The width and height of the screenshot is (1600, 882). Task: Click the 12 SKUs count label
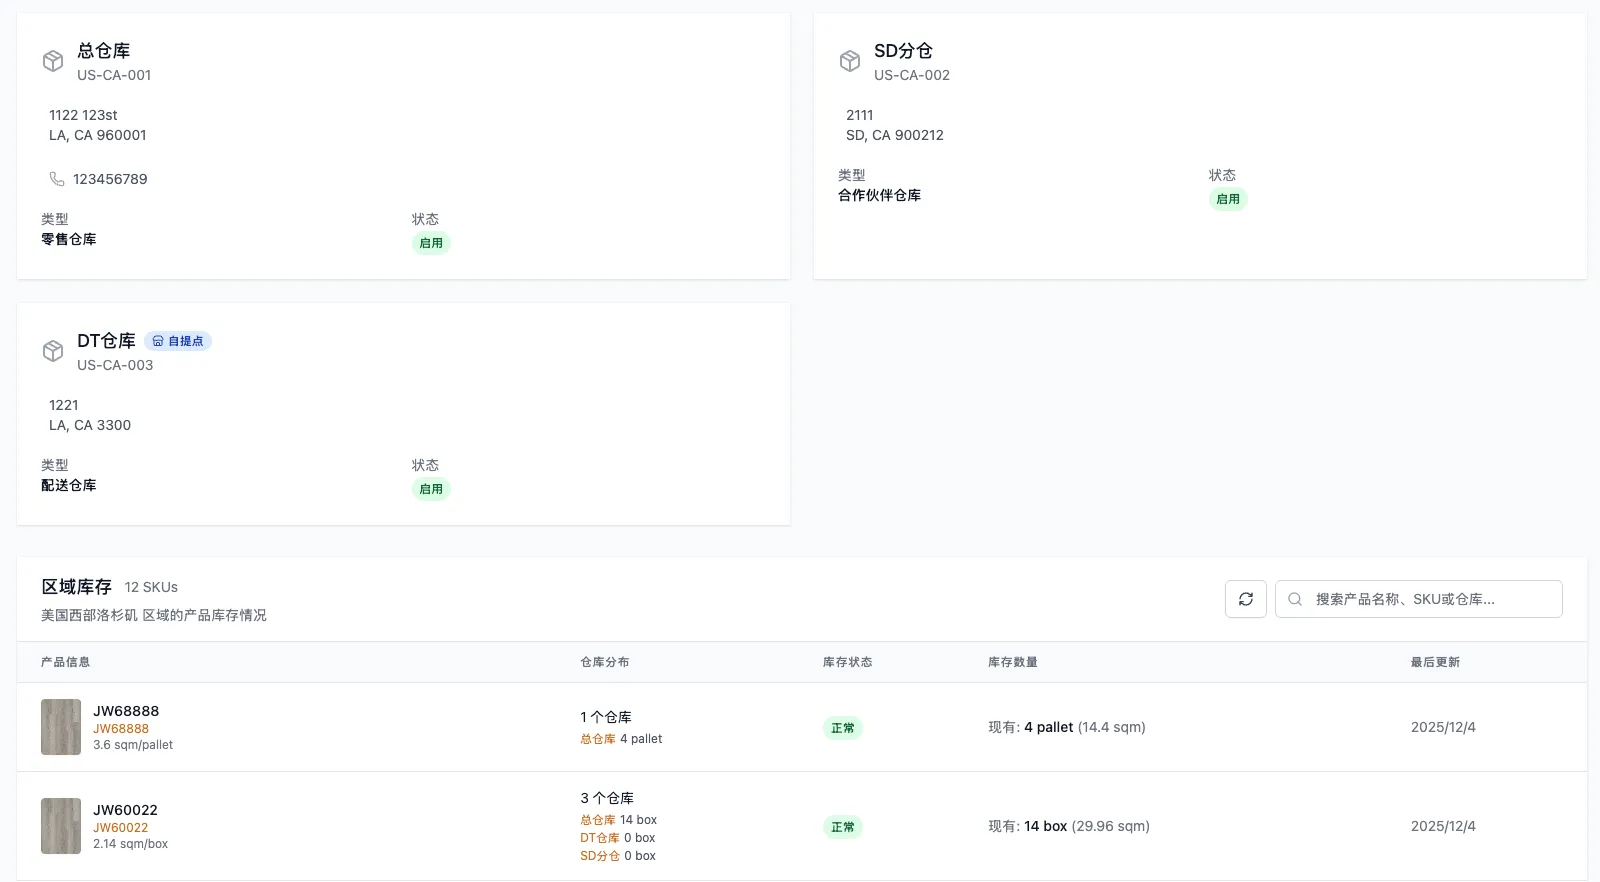pos(151,587)
